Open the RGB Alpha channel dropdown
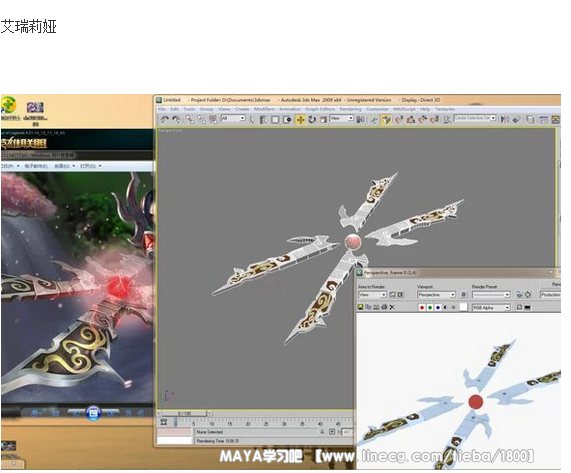 tap(491, 308)
